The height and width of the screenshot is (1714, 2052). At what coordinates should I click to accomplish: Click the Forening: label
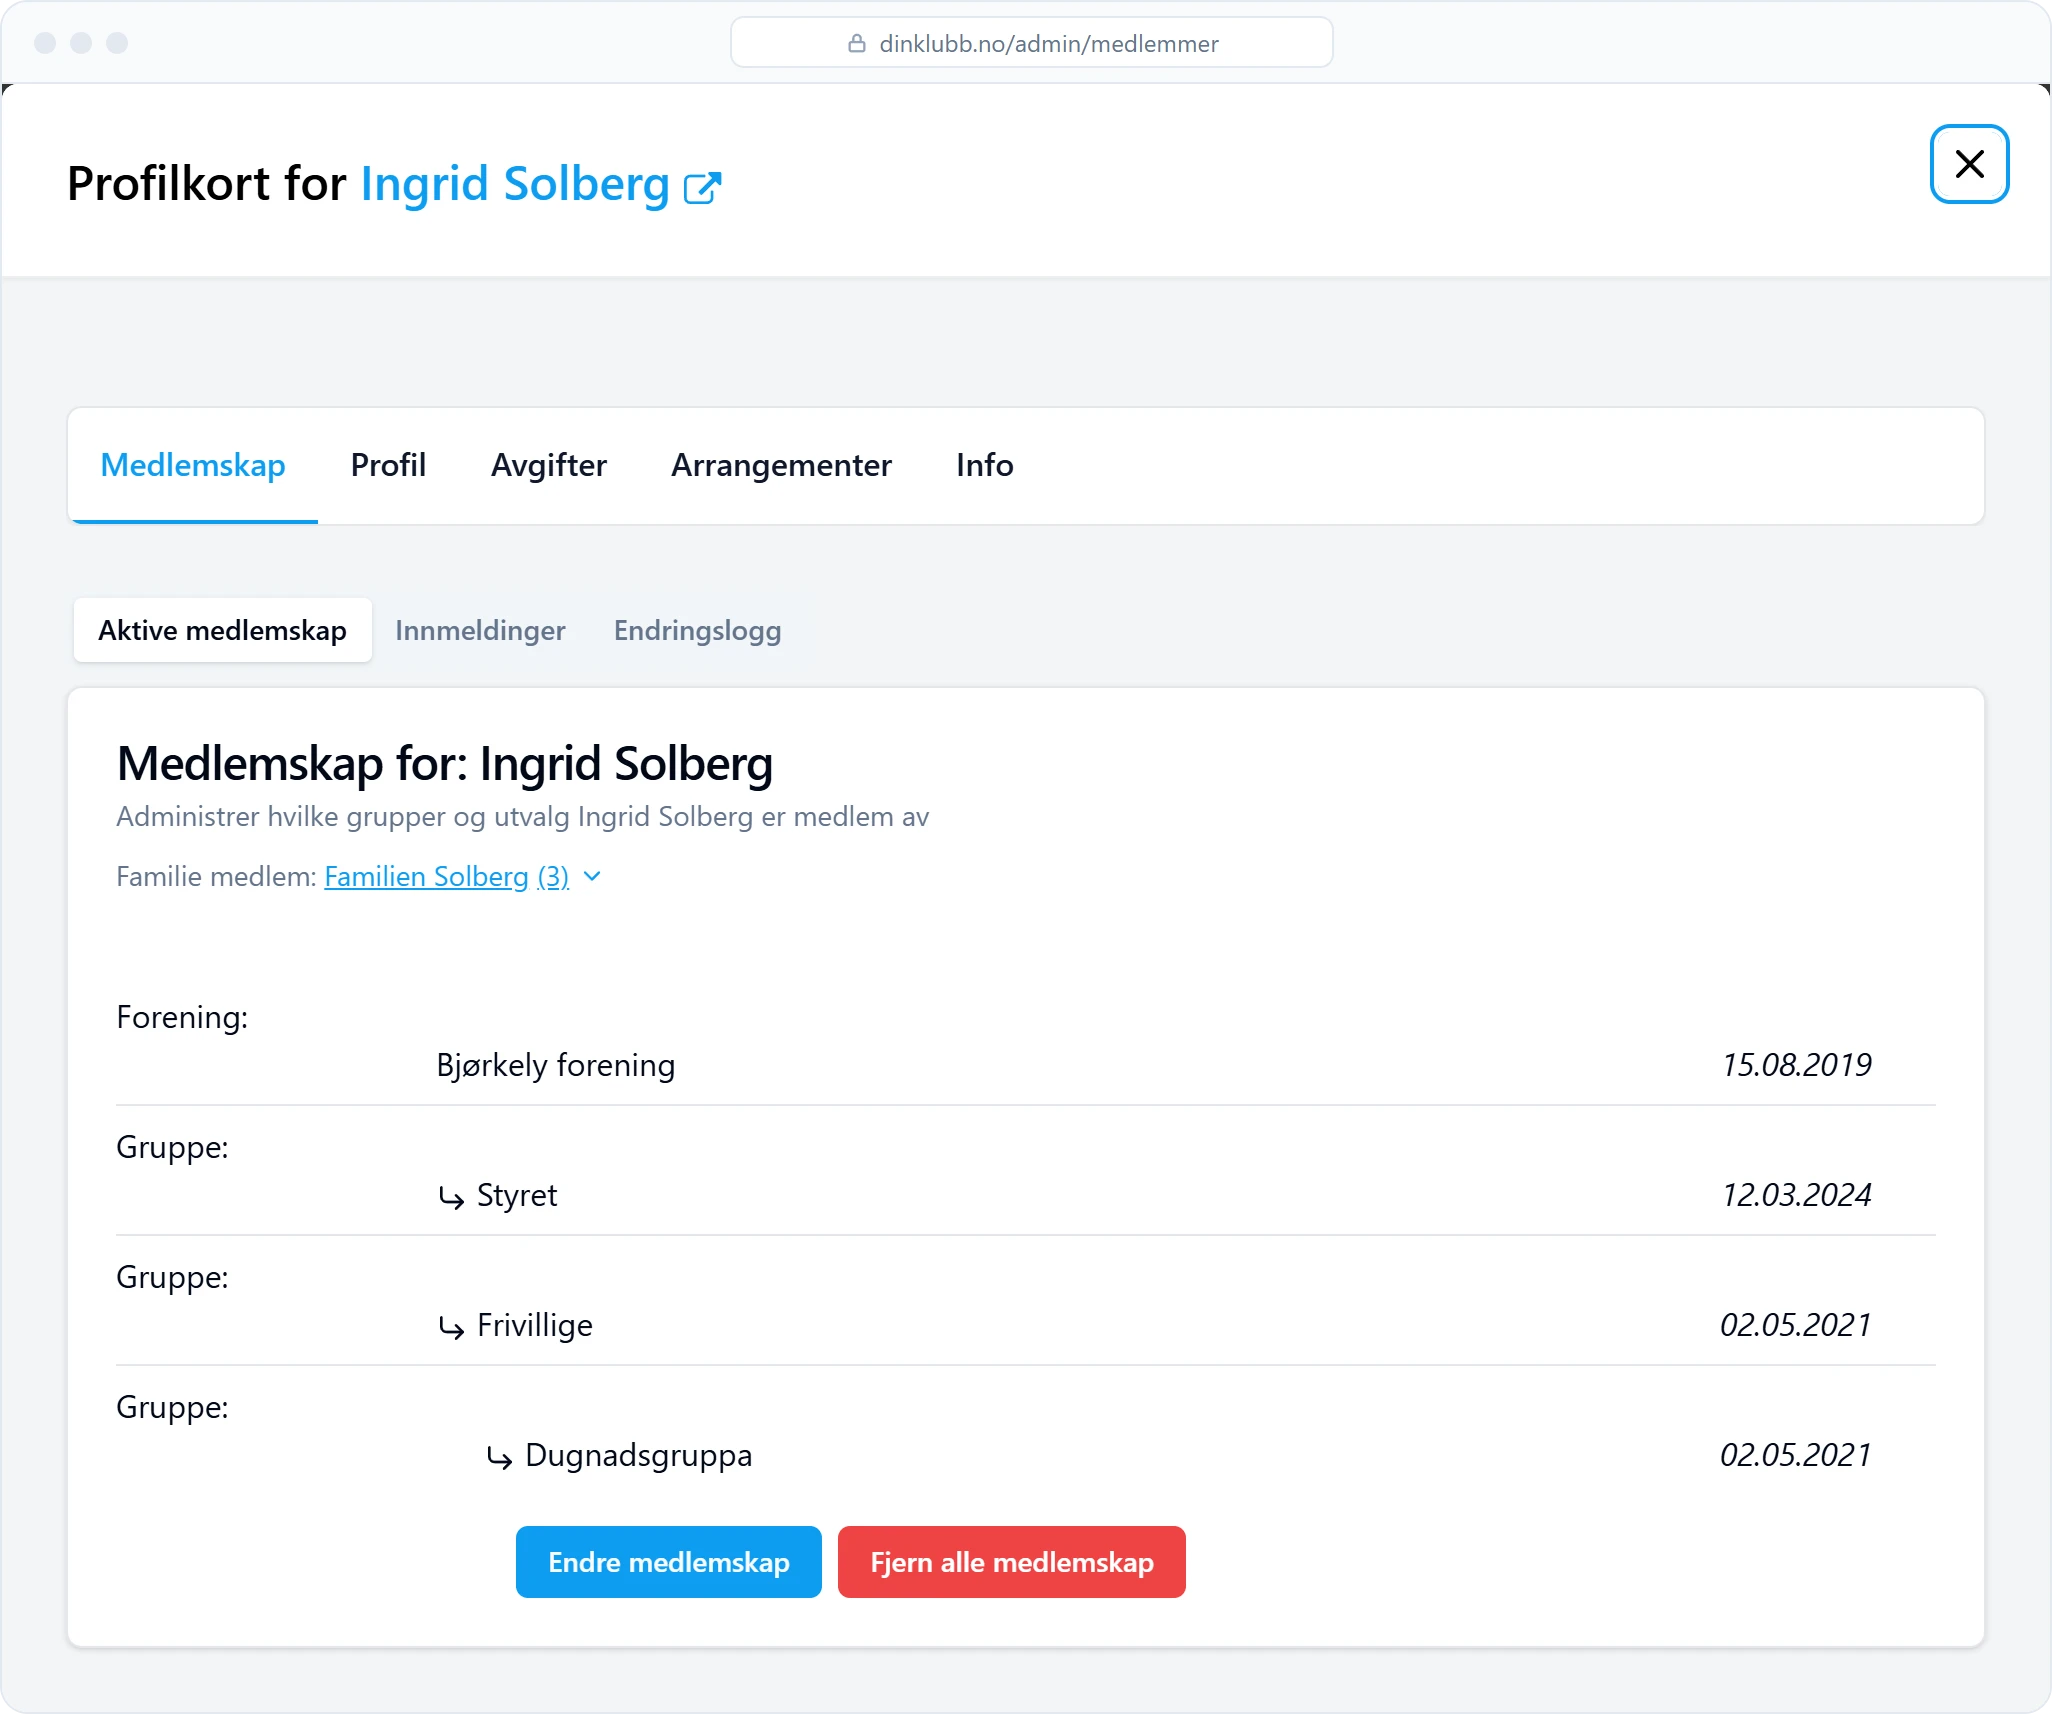(182, 1017)
